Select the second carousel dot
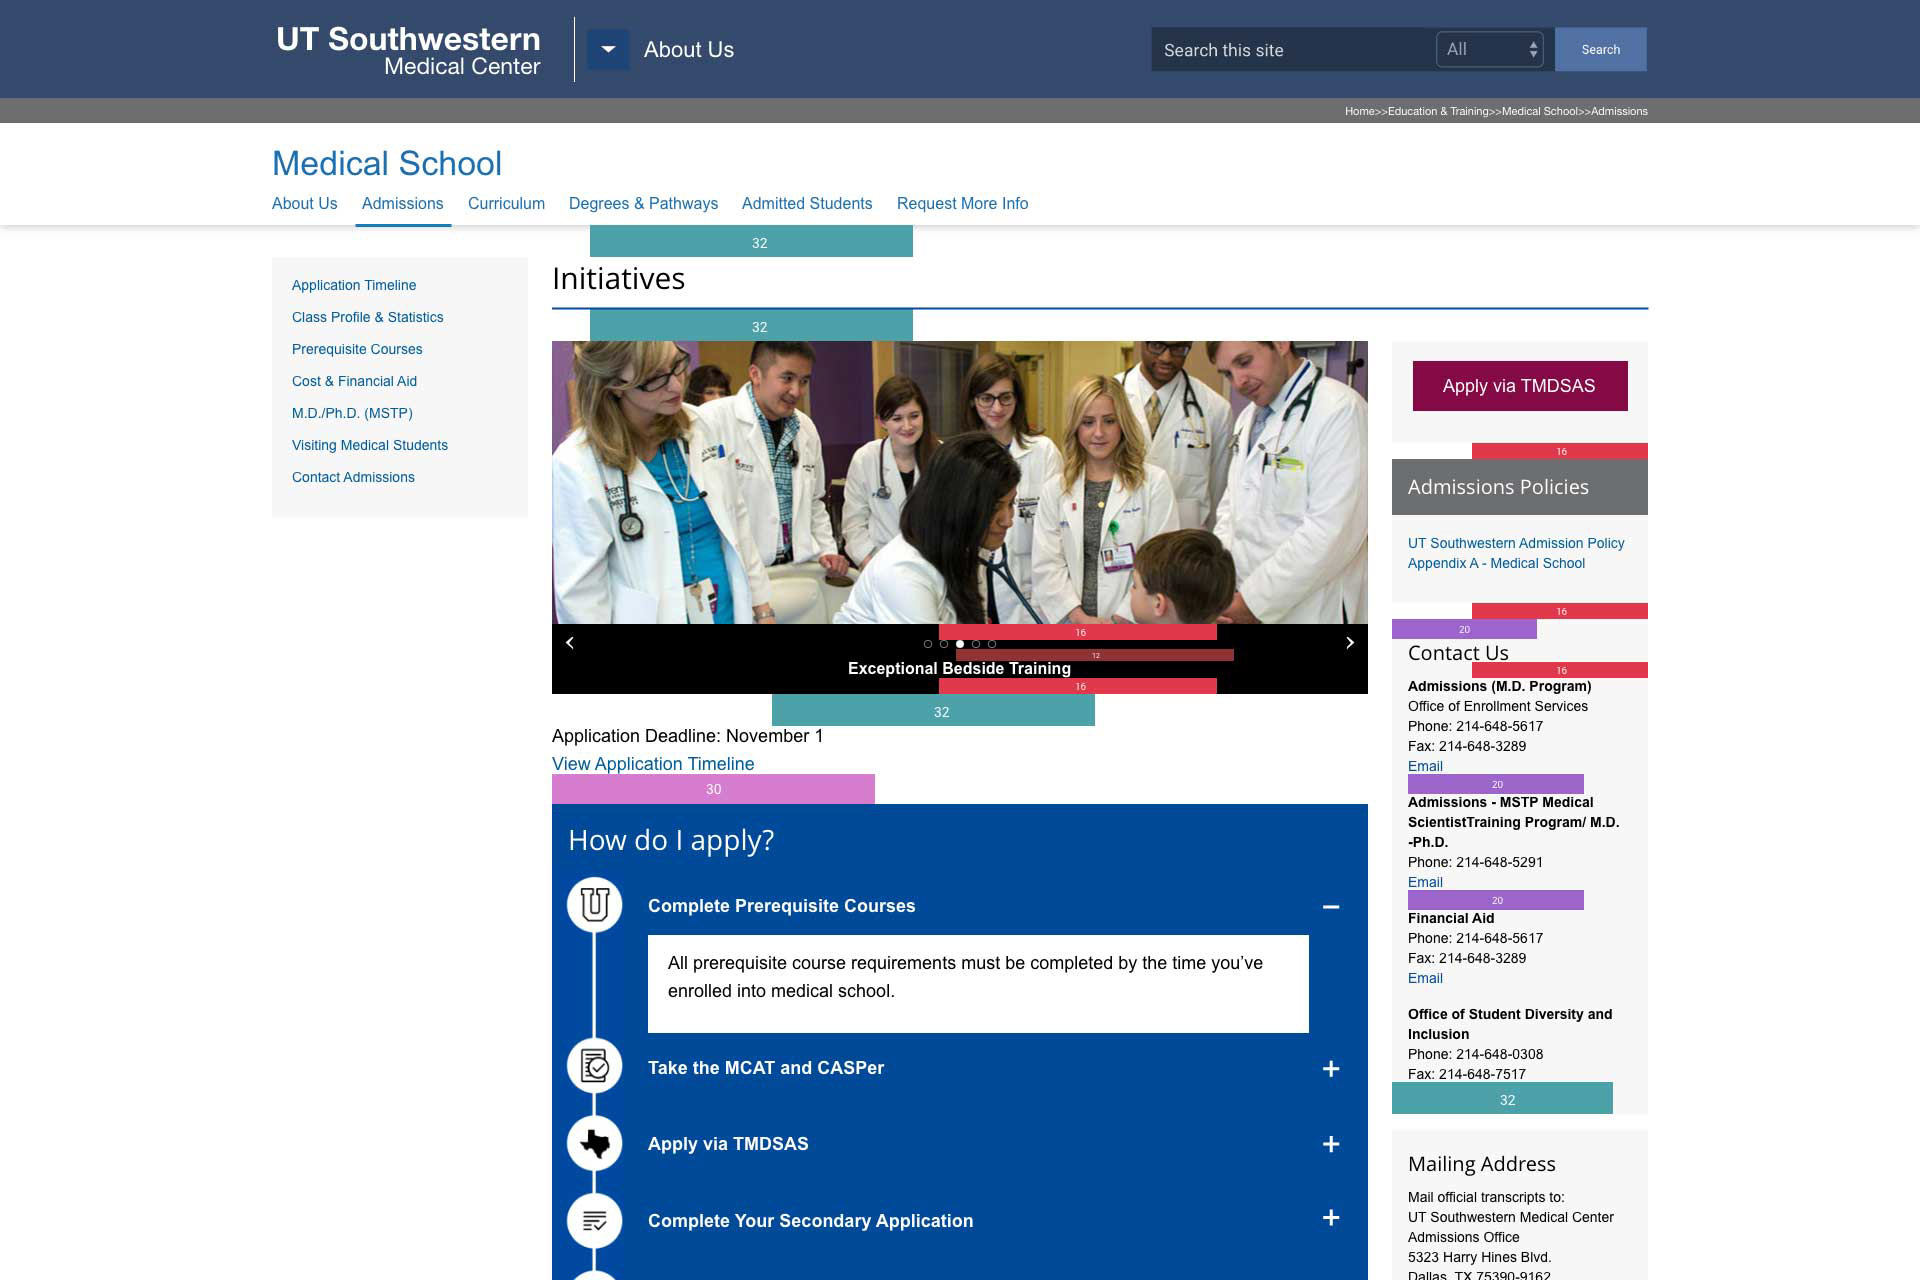1920x1280 pixels. (944, 644)
